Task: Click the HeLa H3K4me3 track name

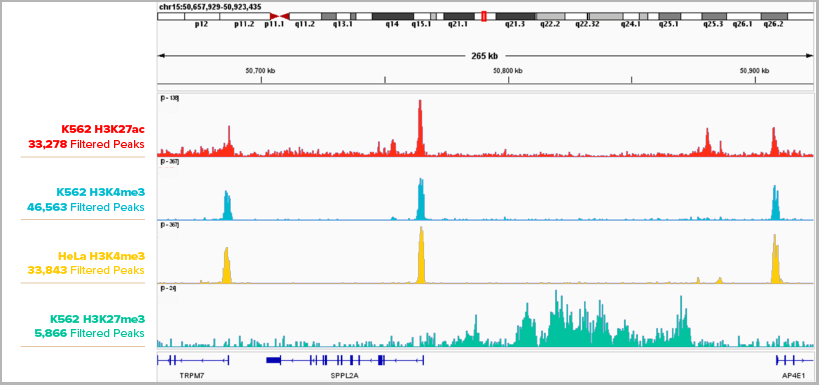Action: coord(101,256)
